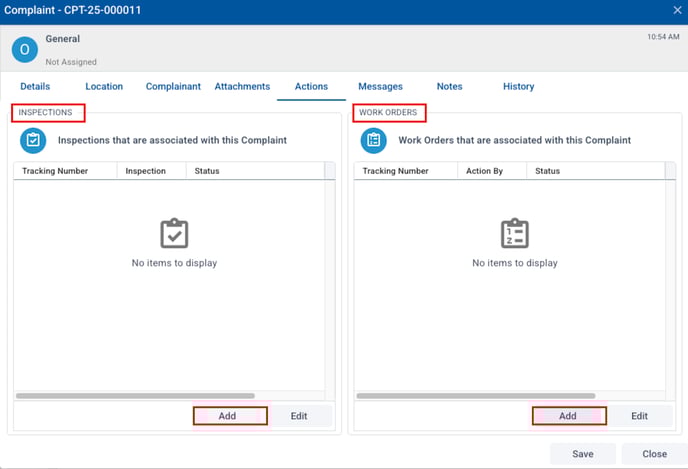
Task: Click the empty inspections clipboard placeholder icon
Action: [174, 234]
